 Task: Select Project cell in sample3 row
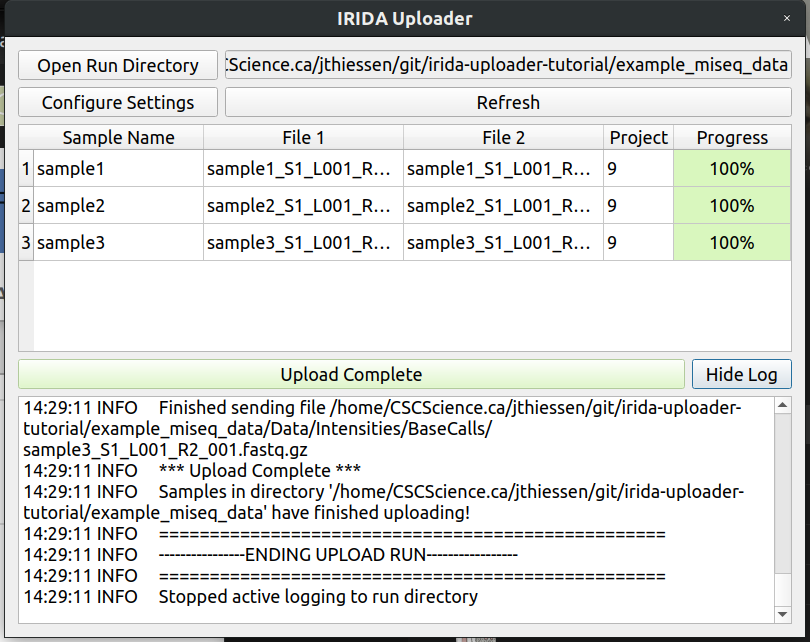click(638, 242)
